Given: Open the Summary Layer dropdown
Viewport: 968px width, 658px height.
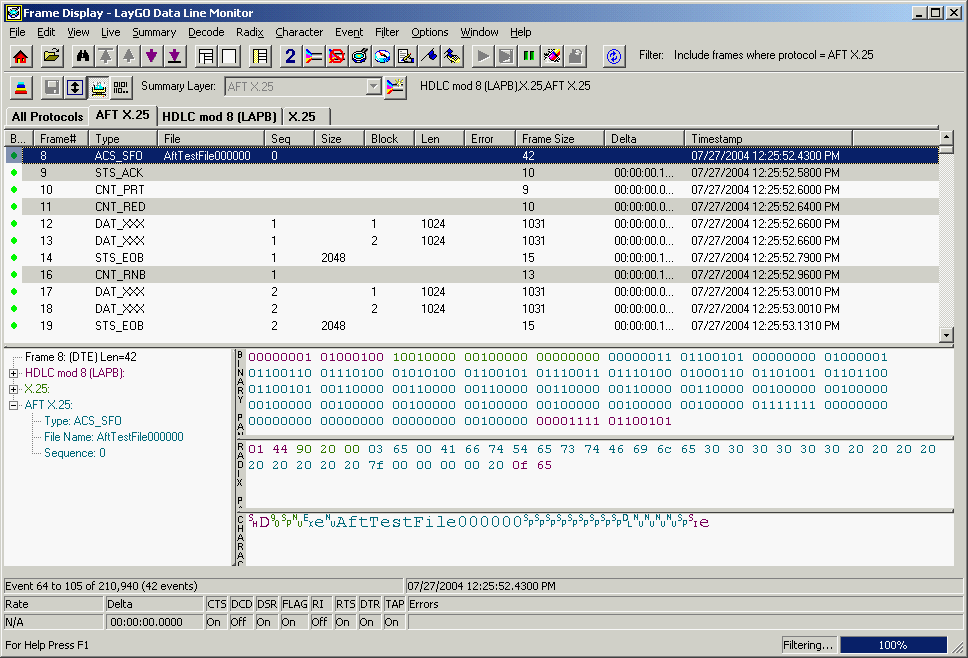Looking at the screenshot, I should 373,86.
